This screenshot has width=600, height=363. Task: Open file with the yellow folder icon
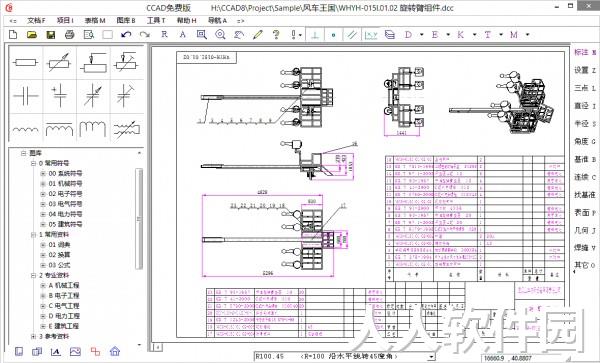pos(32,35)
